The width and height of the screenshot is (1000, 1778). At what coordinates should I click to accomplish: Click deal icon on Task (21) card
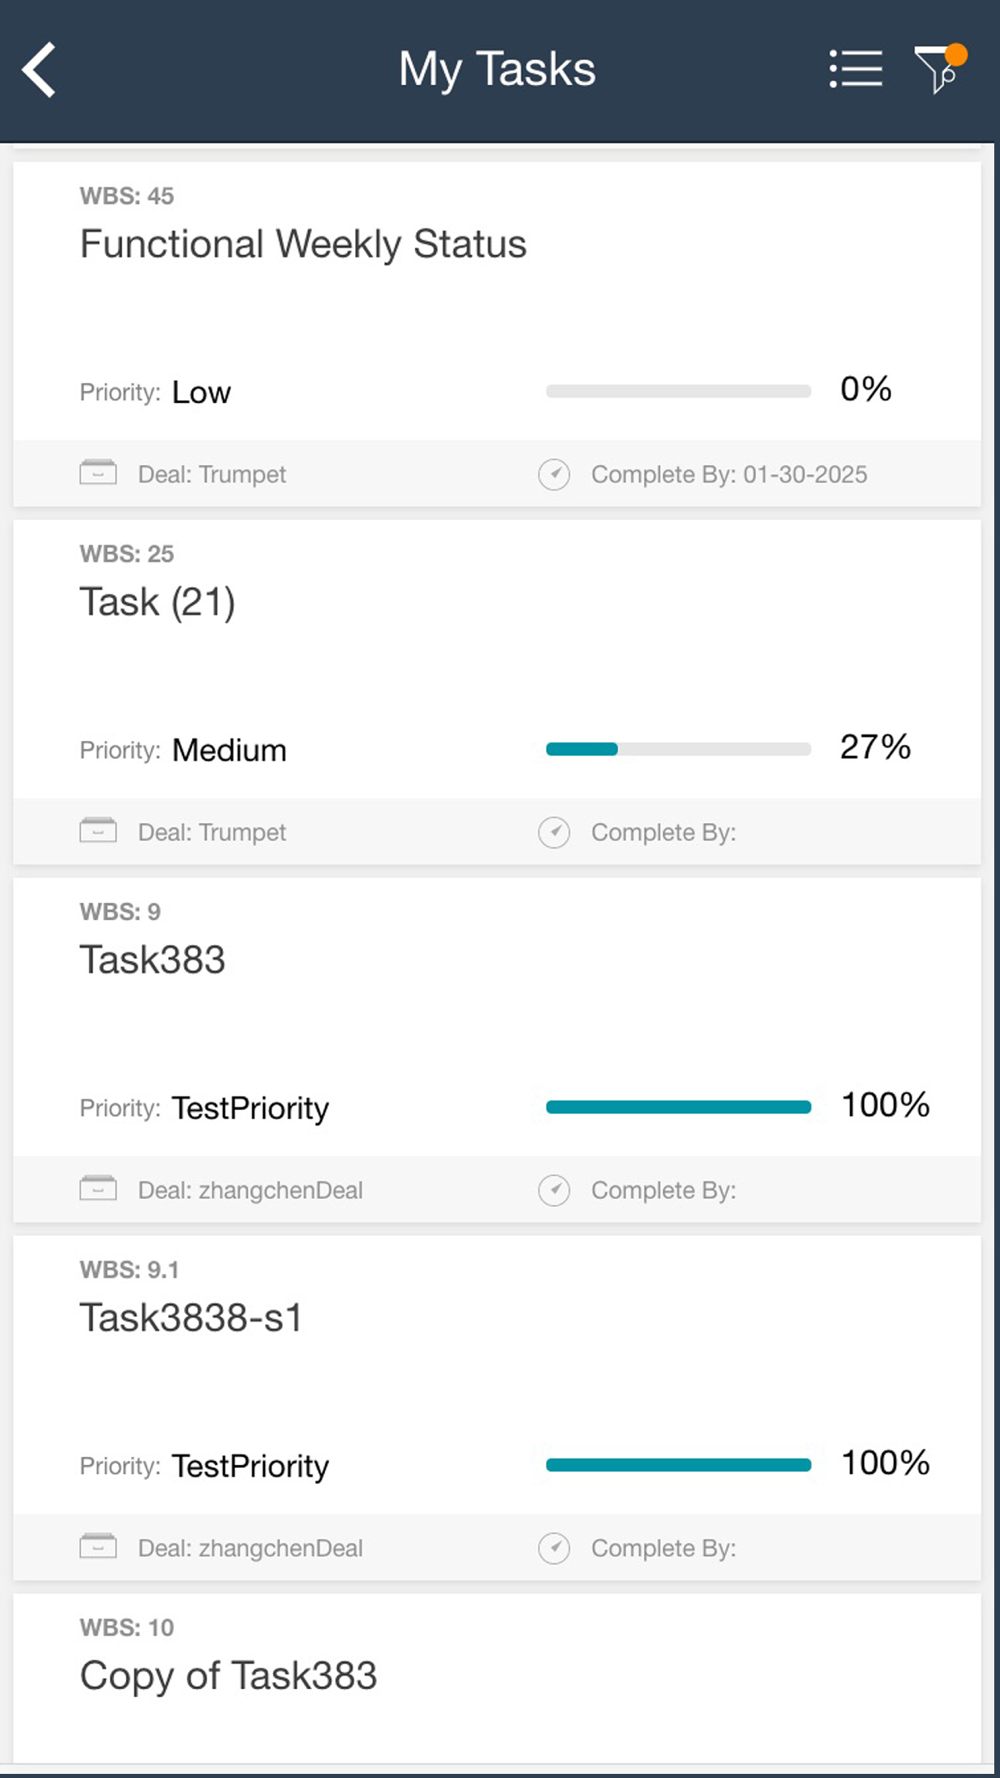coord(98,831)
